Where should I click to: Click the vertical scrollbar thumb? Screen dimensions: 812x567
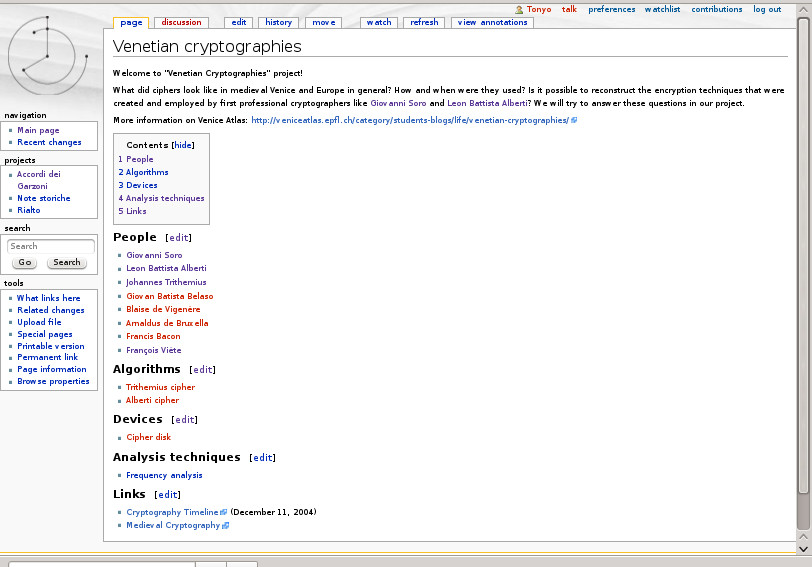coord(803,256)
